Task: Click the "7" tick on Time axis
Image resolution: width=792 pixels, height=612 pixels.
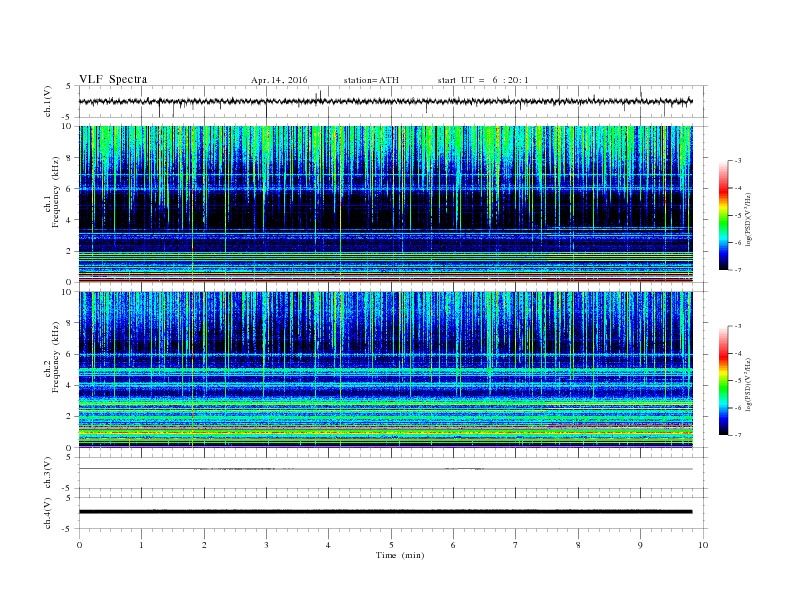Action: tap(516, 545)
